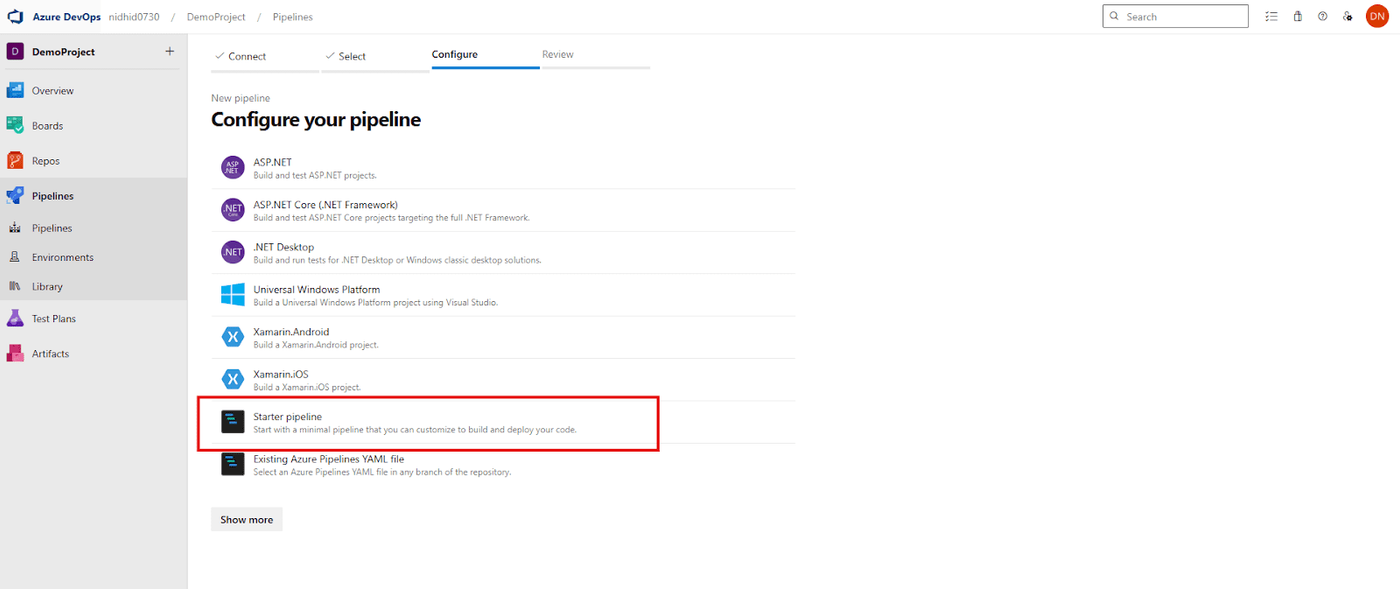This screenshot has width=1400, height=589.
Task: Select the Xamarin.Android title text
Action: pos(291,332)
